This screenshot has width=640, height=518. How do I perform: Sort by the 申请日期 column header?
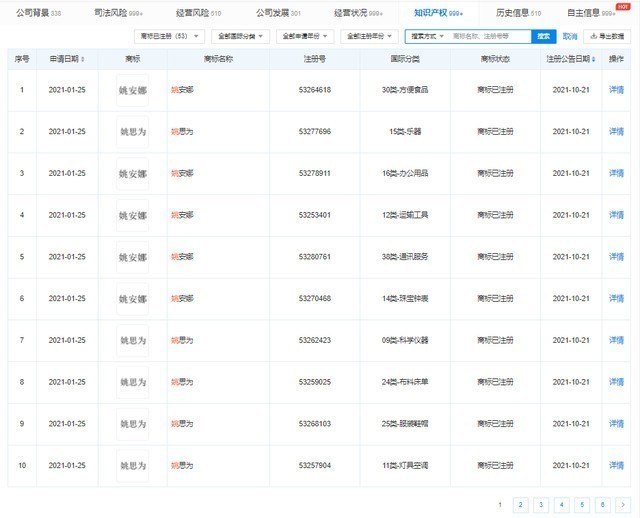(68, 59)
